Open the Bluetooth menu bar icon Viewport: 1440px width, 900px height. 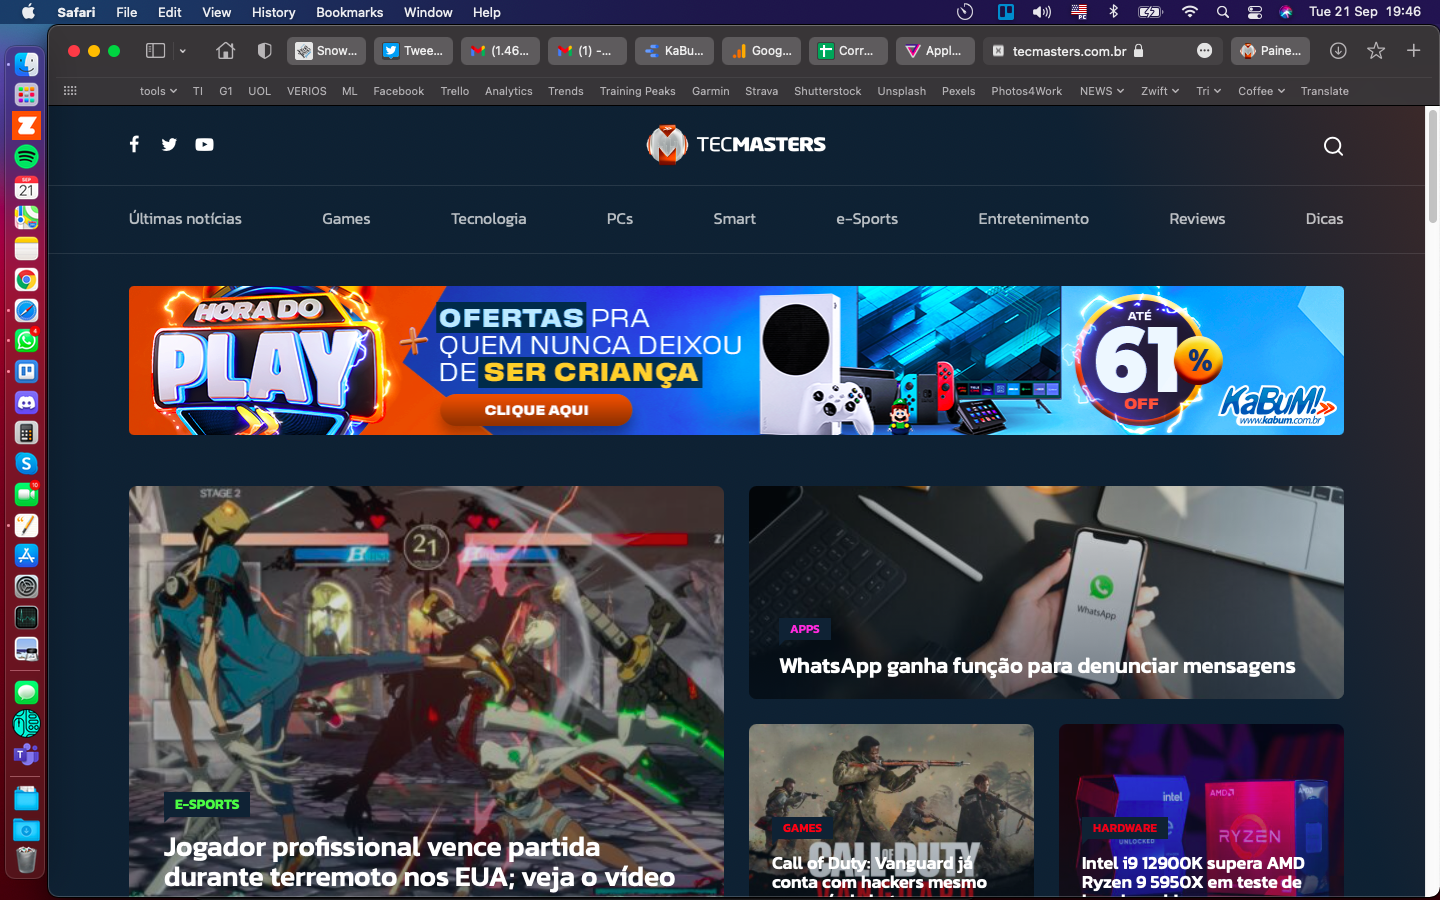[x=1113, y=12]
